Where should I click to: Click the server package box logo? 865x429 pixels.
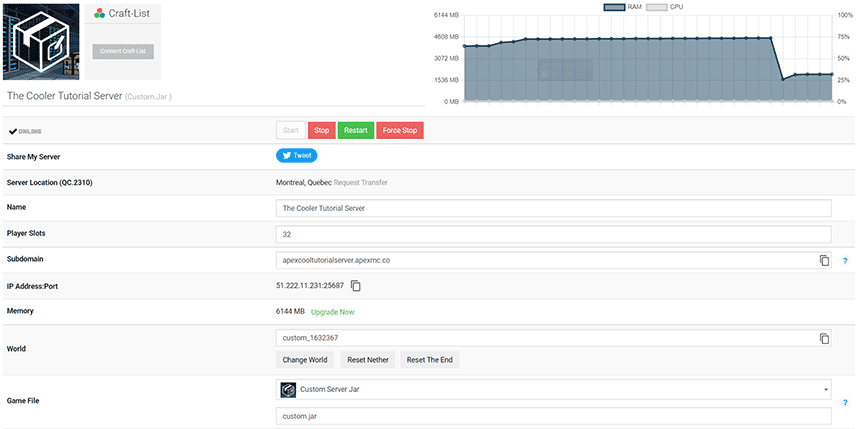(41, 40)
